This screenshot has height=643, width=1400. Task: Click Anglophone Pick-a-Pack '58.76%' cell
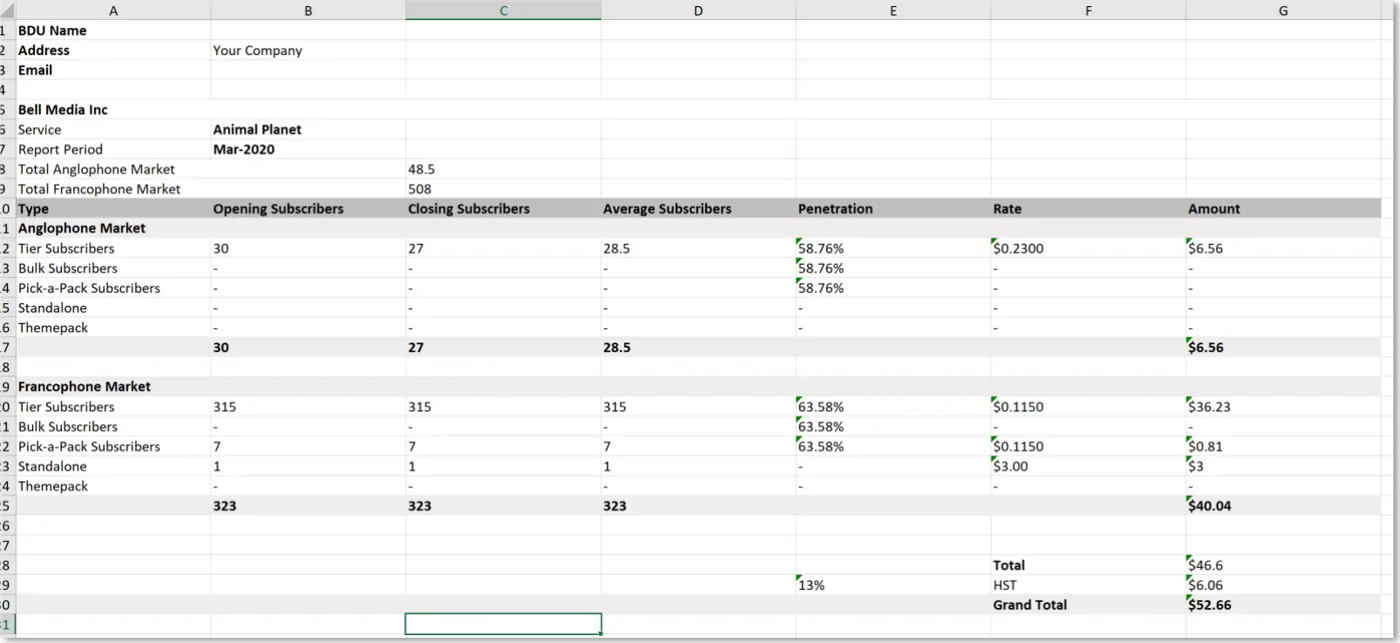click(x=893, y=288)
